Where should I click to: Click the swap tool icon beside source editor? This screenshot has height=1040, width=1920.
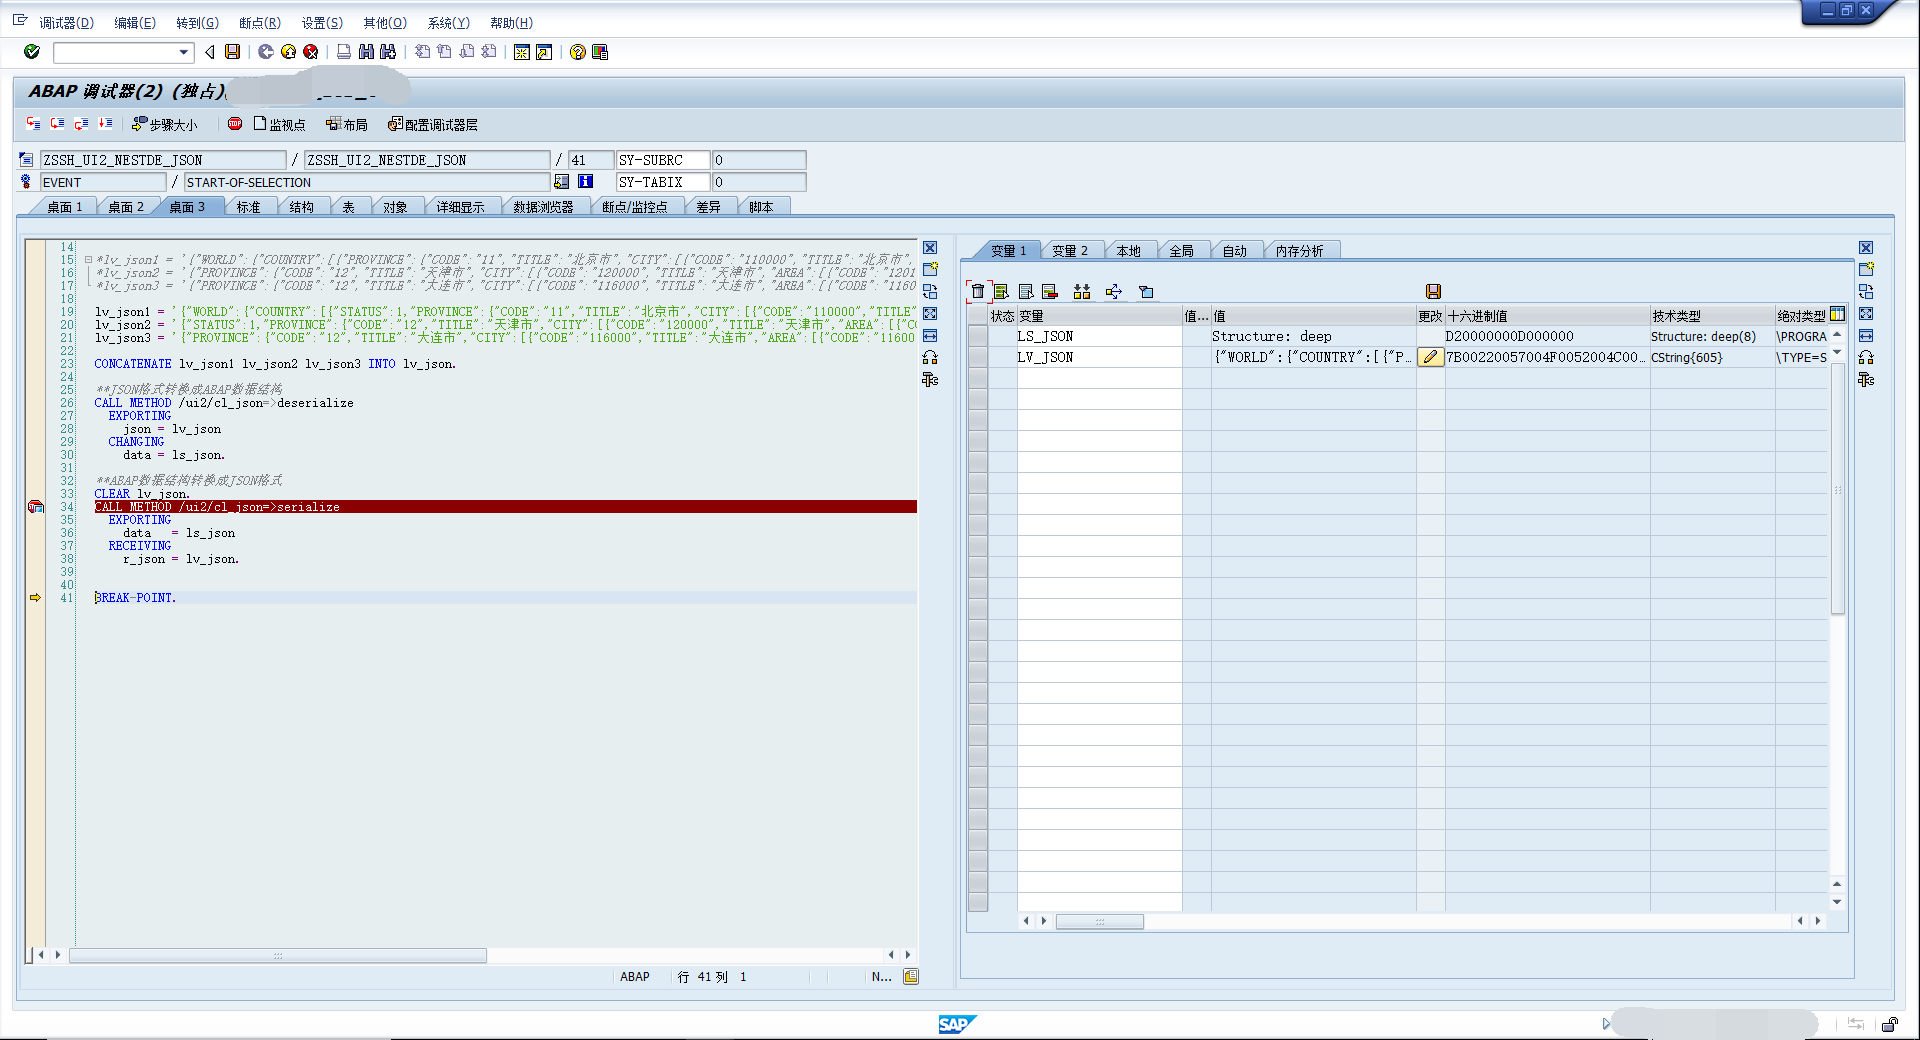(x=930, y=292)
